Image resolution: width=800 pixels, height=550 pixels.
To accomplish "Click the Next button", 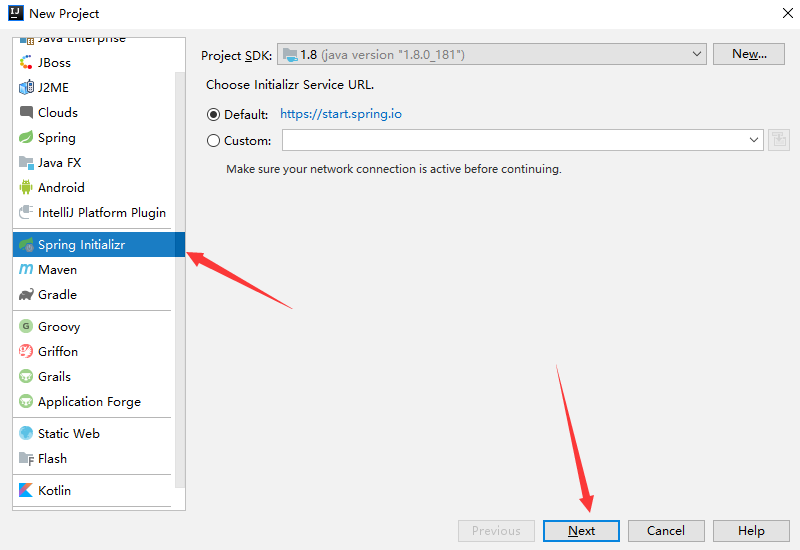I will point(581,531).
